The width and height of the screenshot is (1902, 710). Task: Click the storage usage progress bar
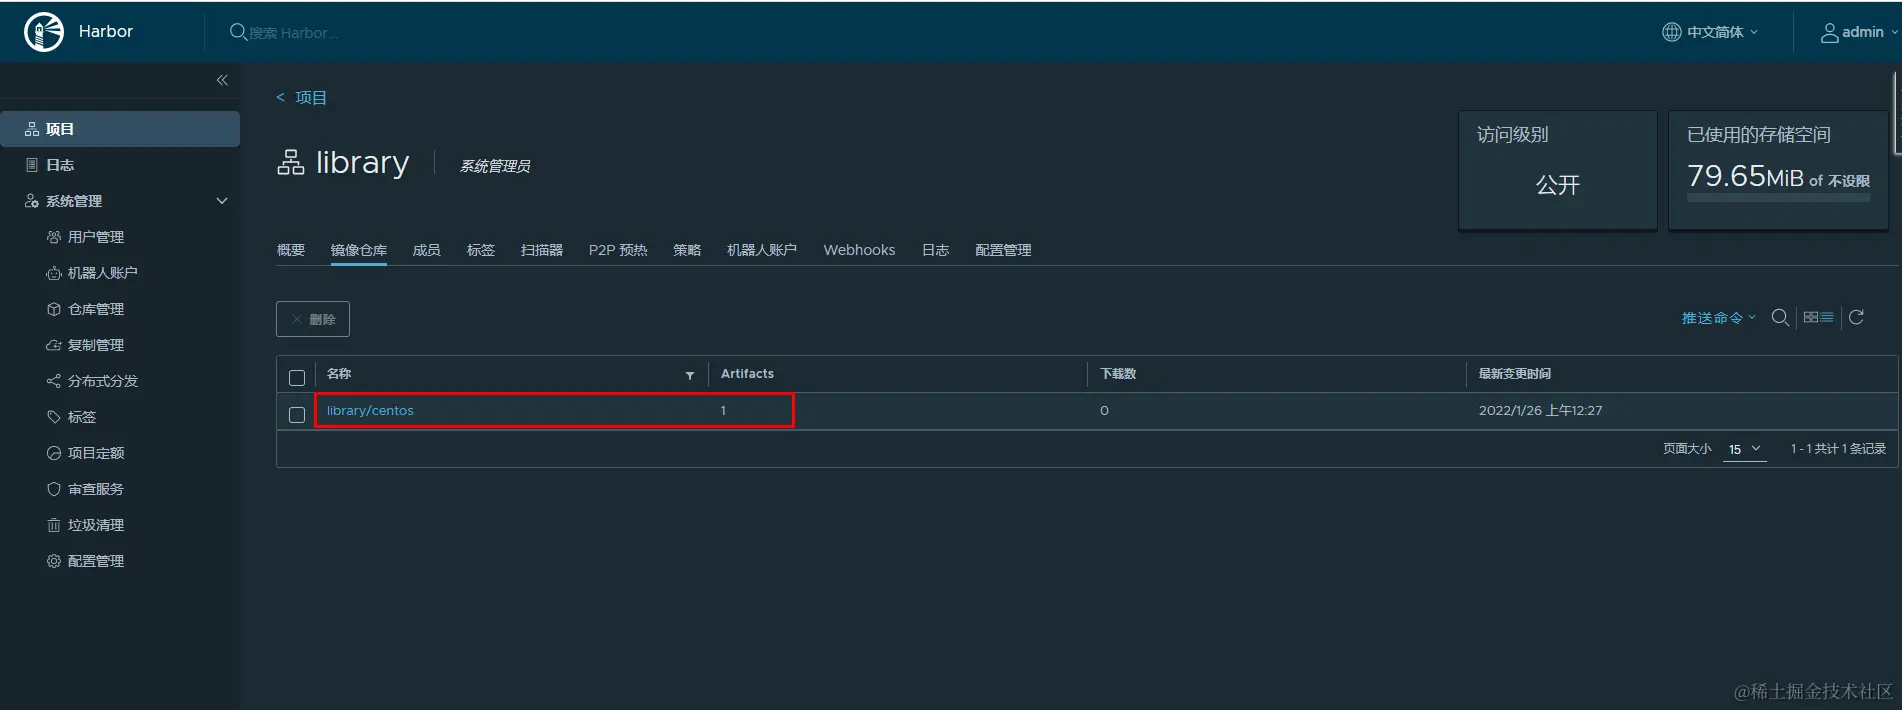point(1778,198)
